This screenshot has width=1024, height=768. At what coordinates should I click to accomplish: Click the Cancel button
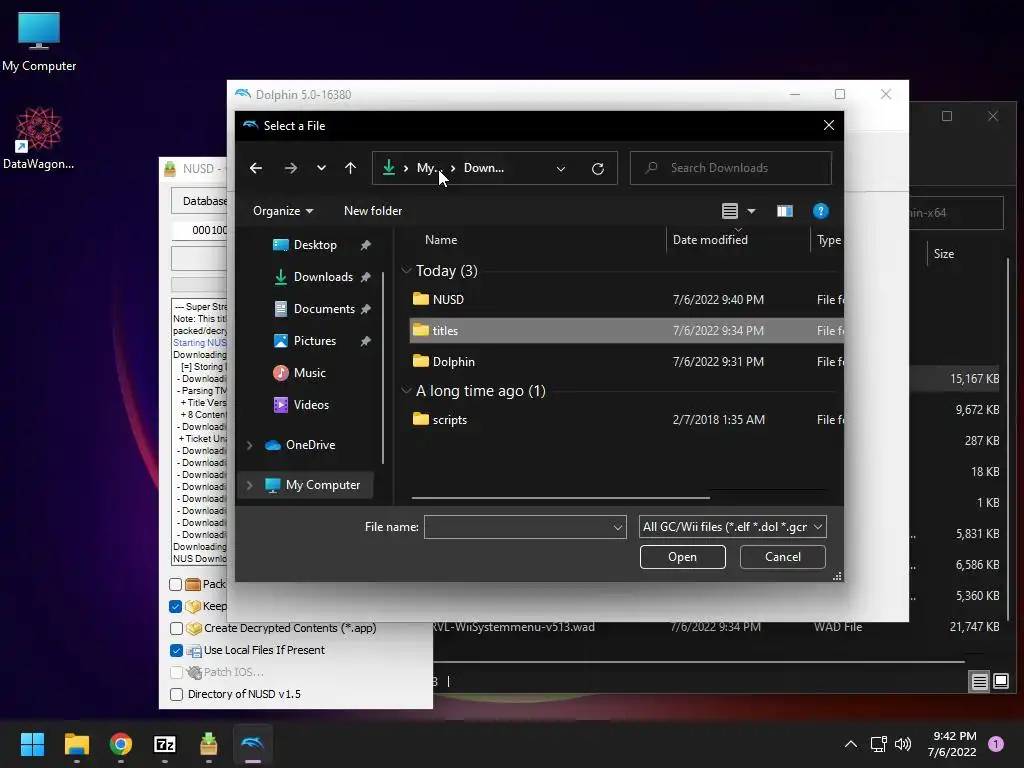click(x=782, y=557)
